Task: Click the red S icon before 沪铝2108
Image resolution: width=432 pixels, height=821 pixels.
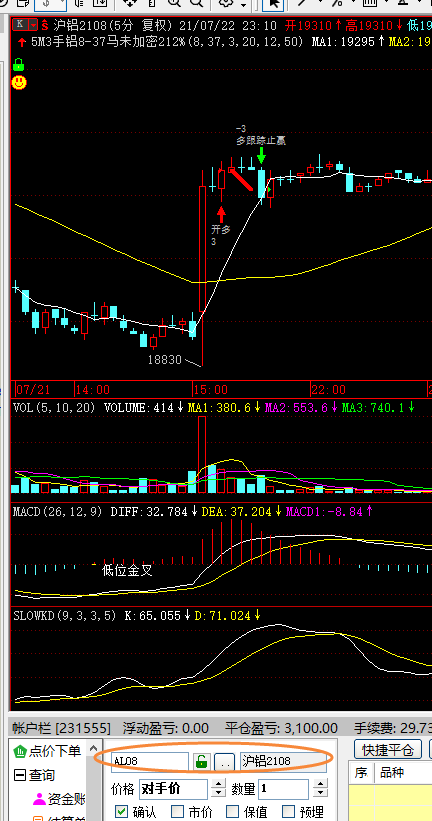Action: pyautogui.click(x=45, y=25)
